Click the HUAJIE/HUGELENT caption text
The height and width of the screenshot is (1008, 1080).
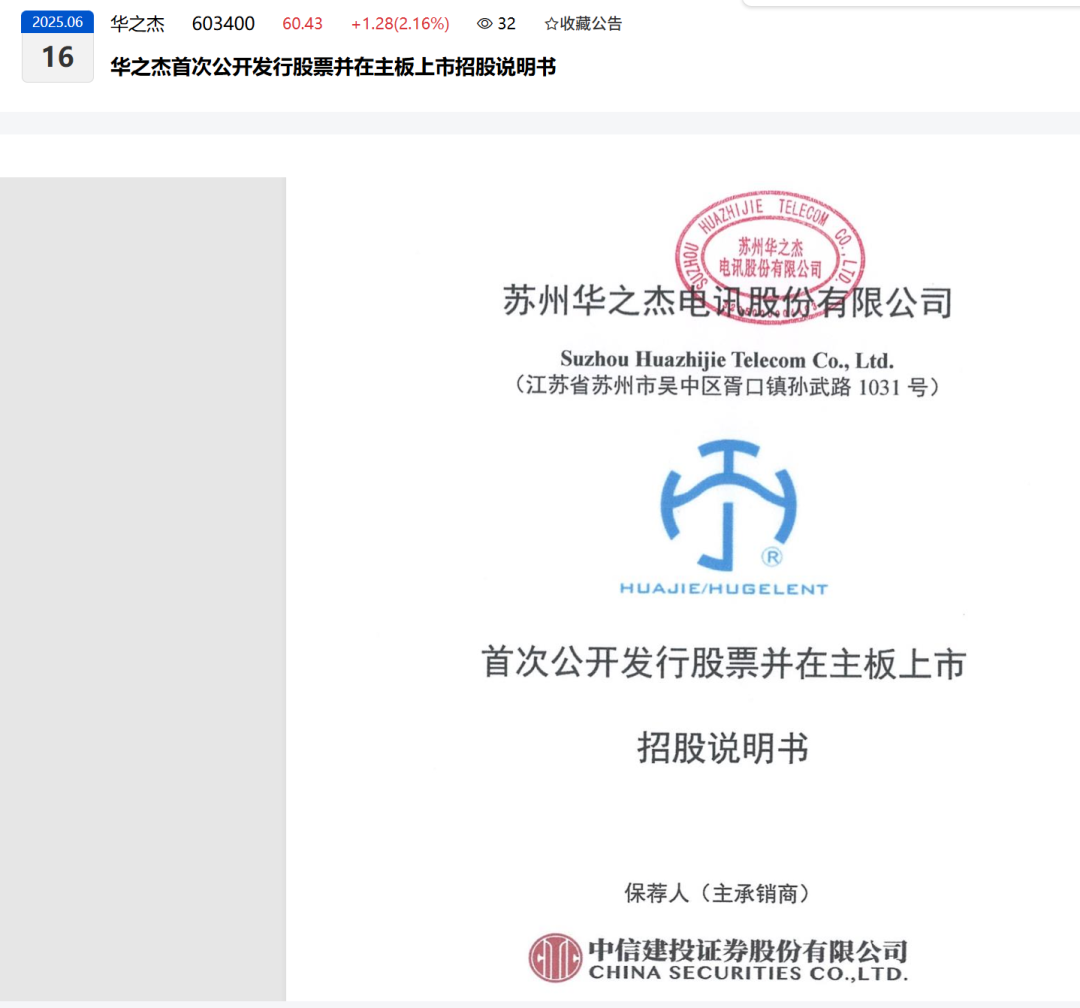(x=724, y=589)
